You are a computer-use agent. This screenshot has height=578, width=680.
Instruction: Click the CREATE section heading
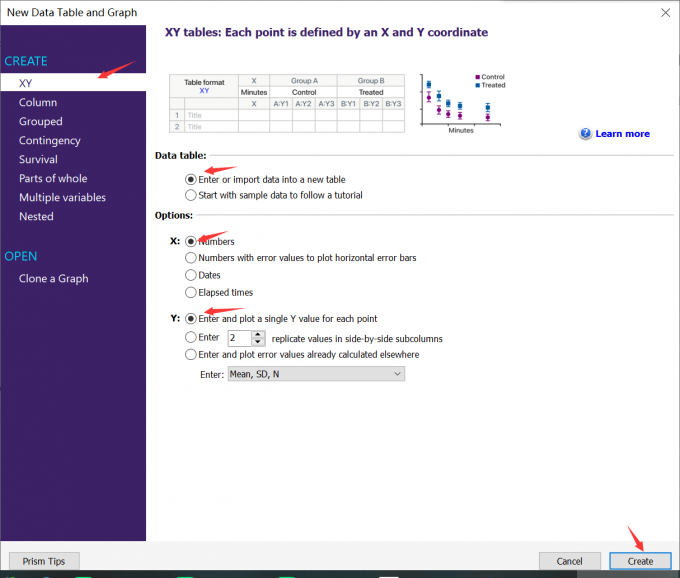(26, 61)
